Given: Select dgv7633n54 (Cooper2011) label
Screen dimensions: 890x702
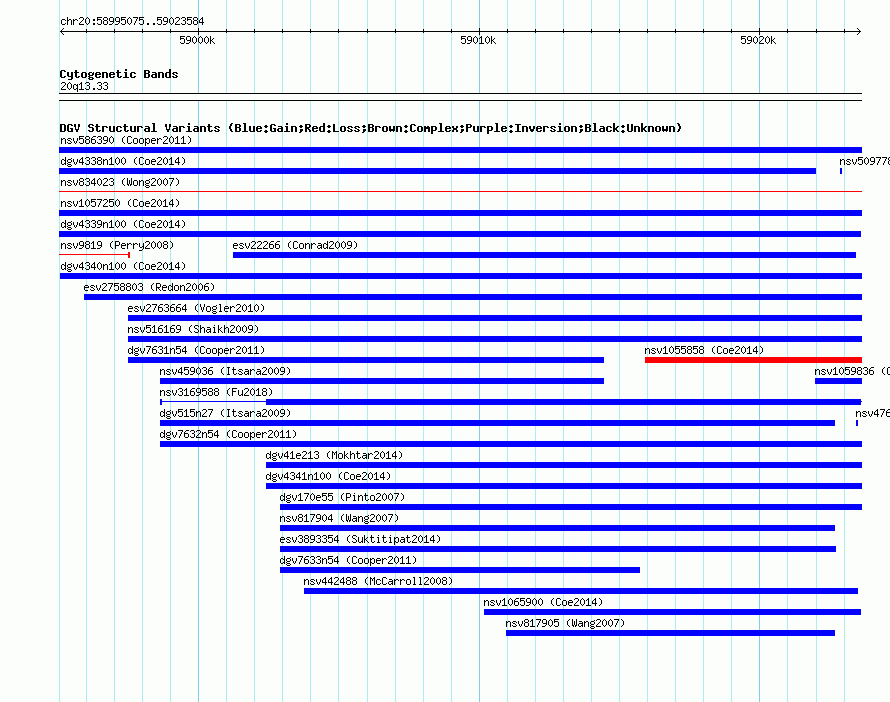Looking at the screenshot, I should tap(349, 560).
